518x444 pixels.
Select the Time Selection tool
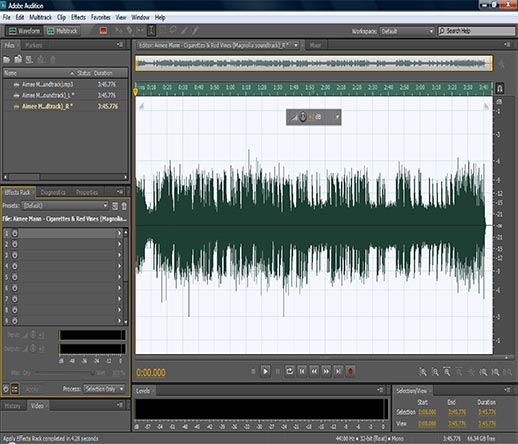click(x=151, y=31)
